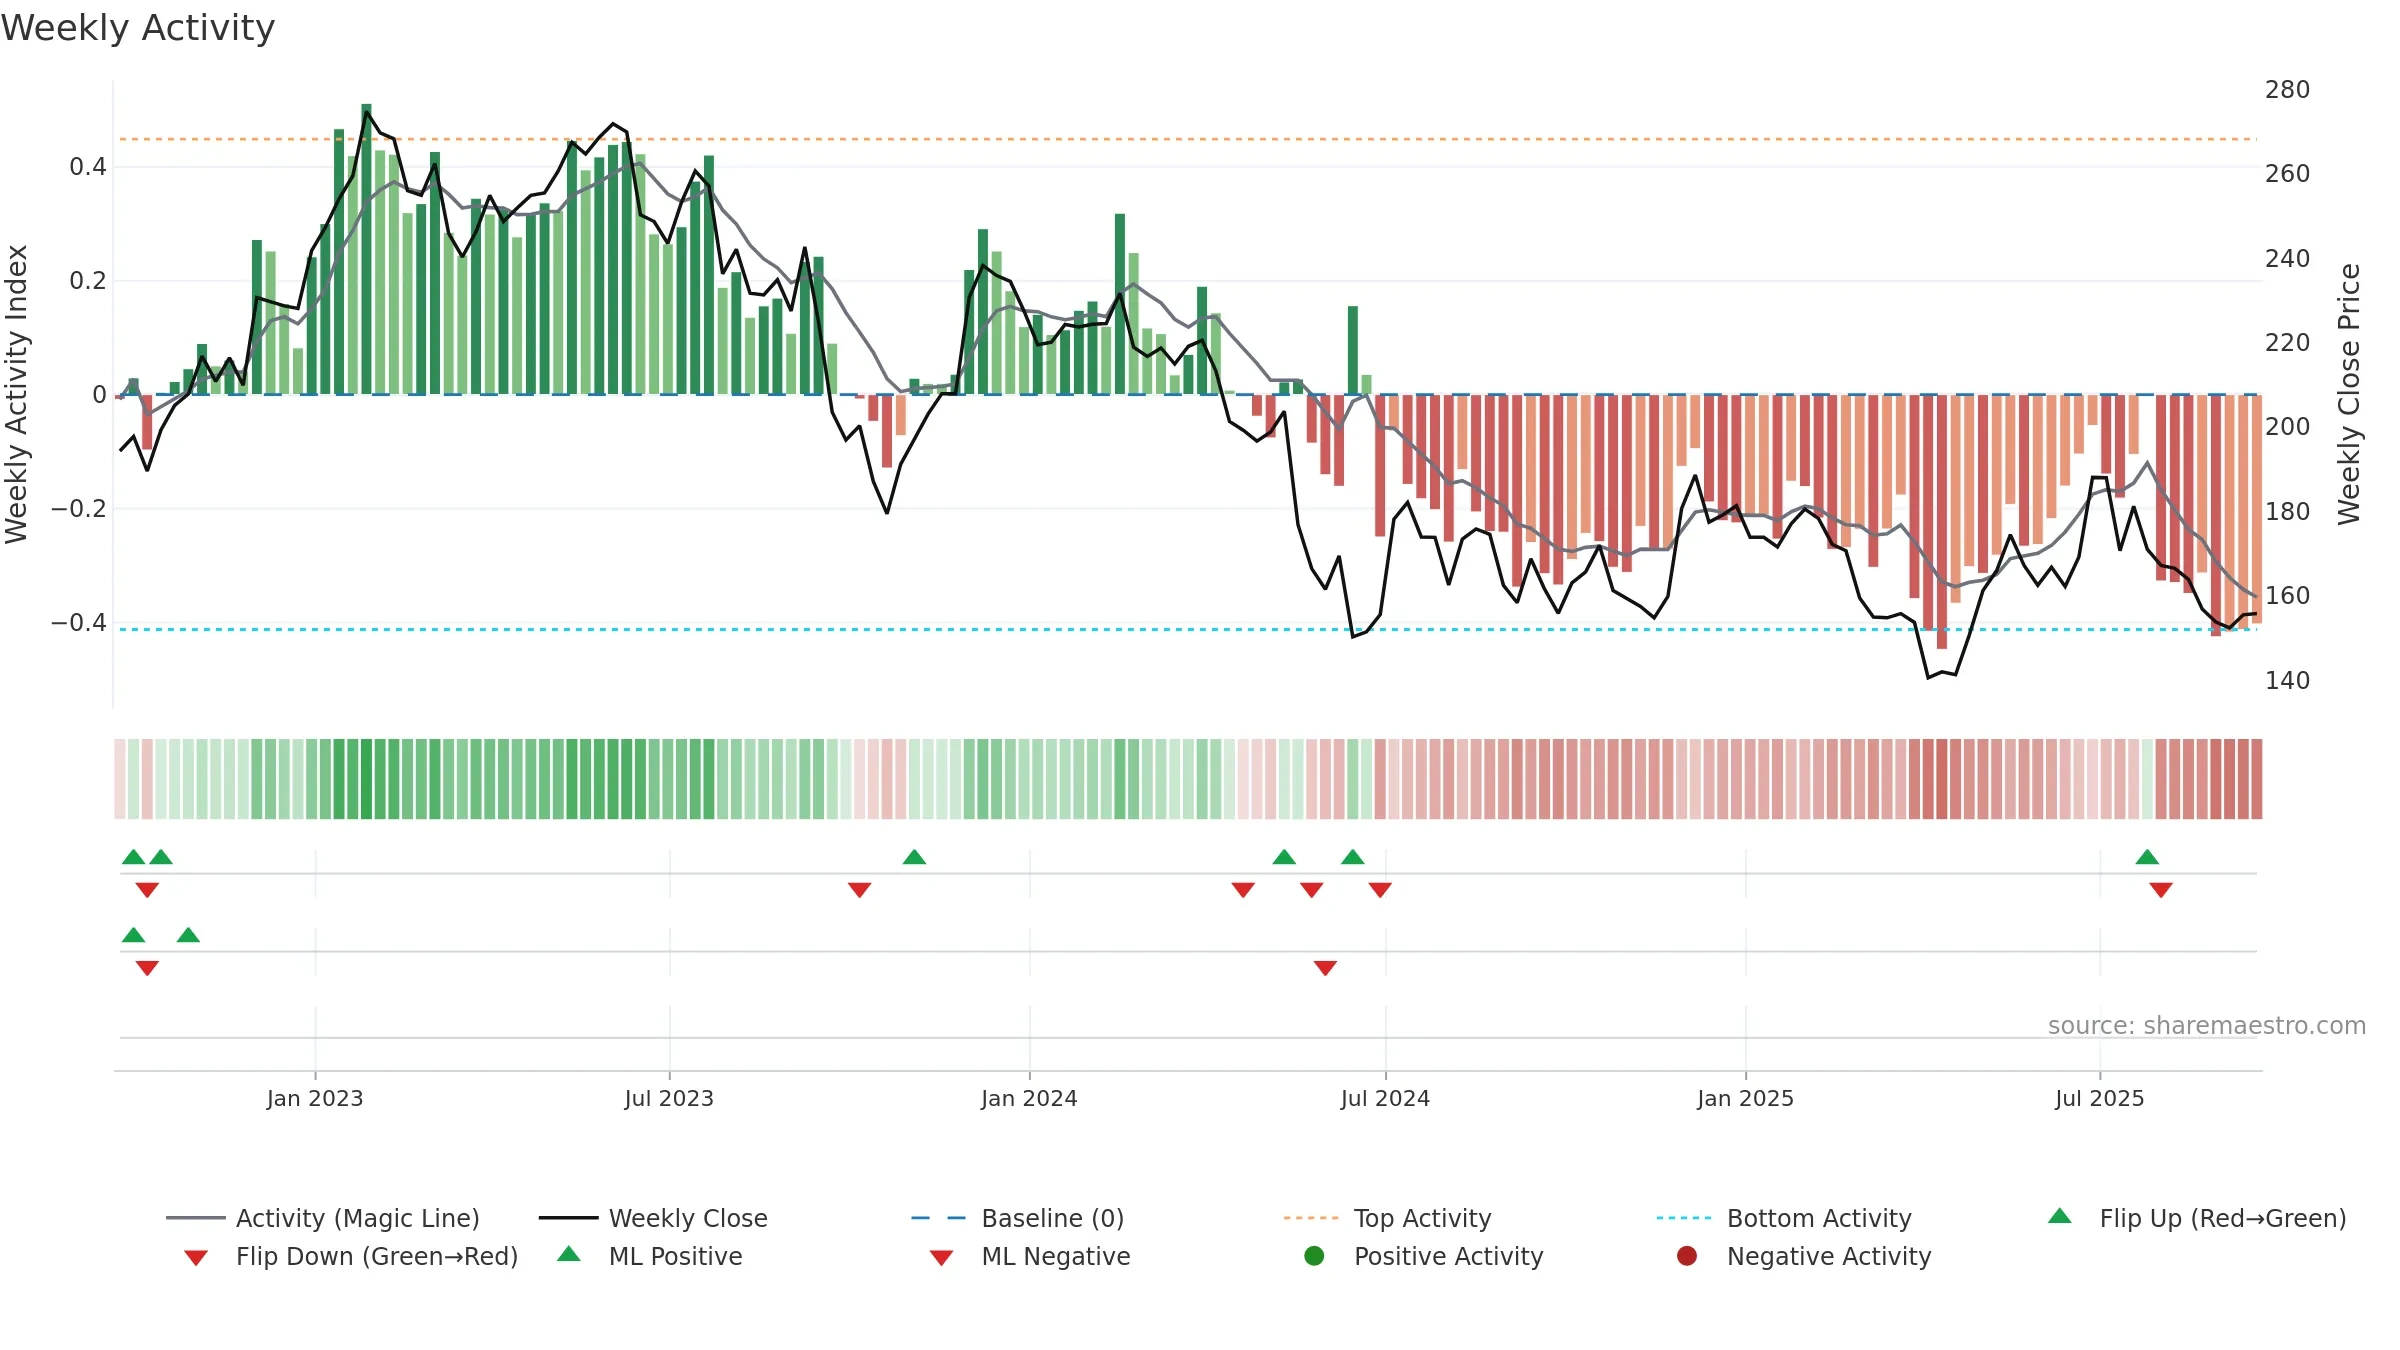Screen dimensions: 2400x1350
Task: Click the 240 price axis tick
Action: (2288, 259)
